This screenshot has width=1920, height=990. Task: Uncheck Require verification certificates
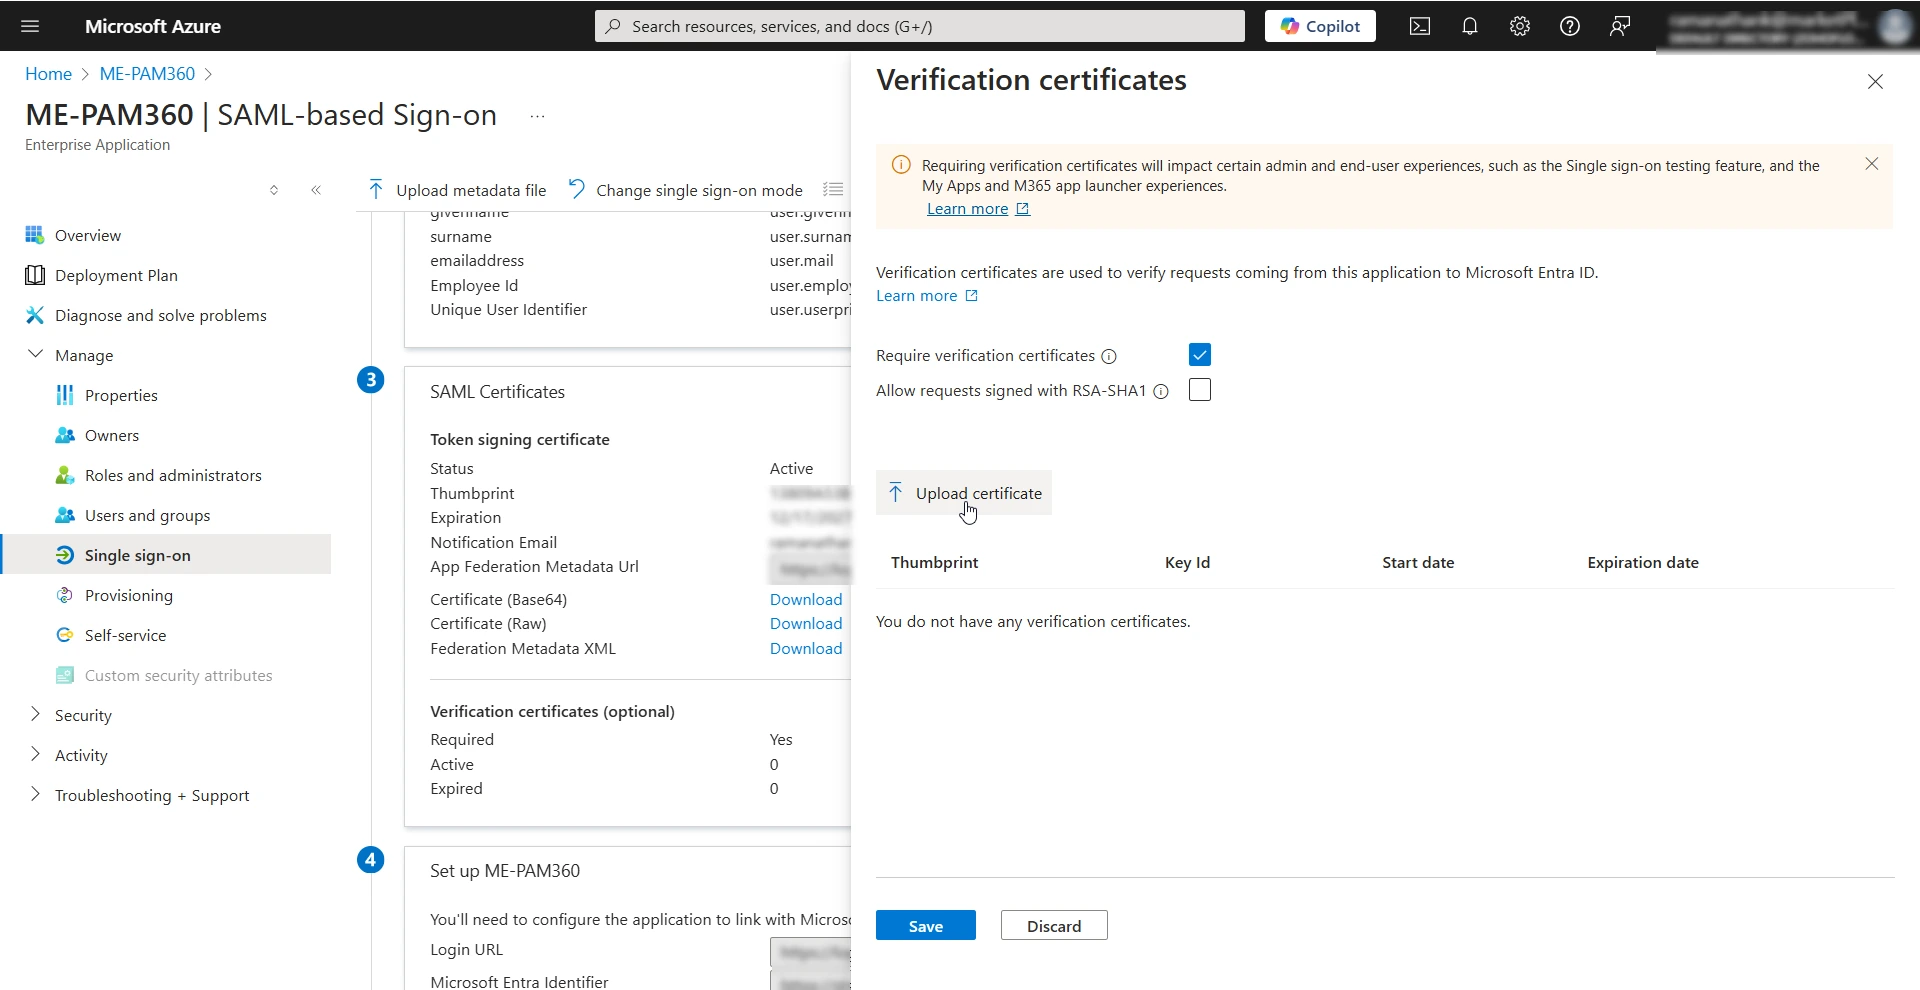(1199, 354)
